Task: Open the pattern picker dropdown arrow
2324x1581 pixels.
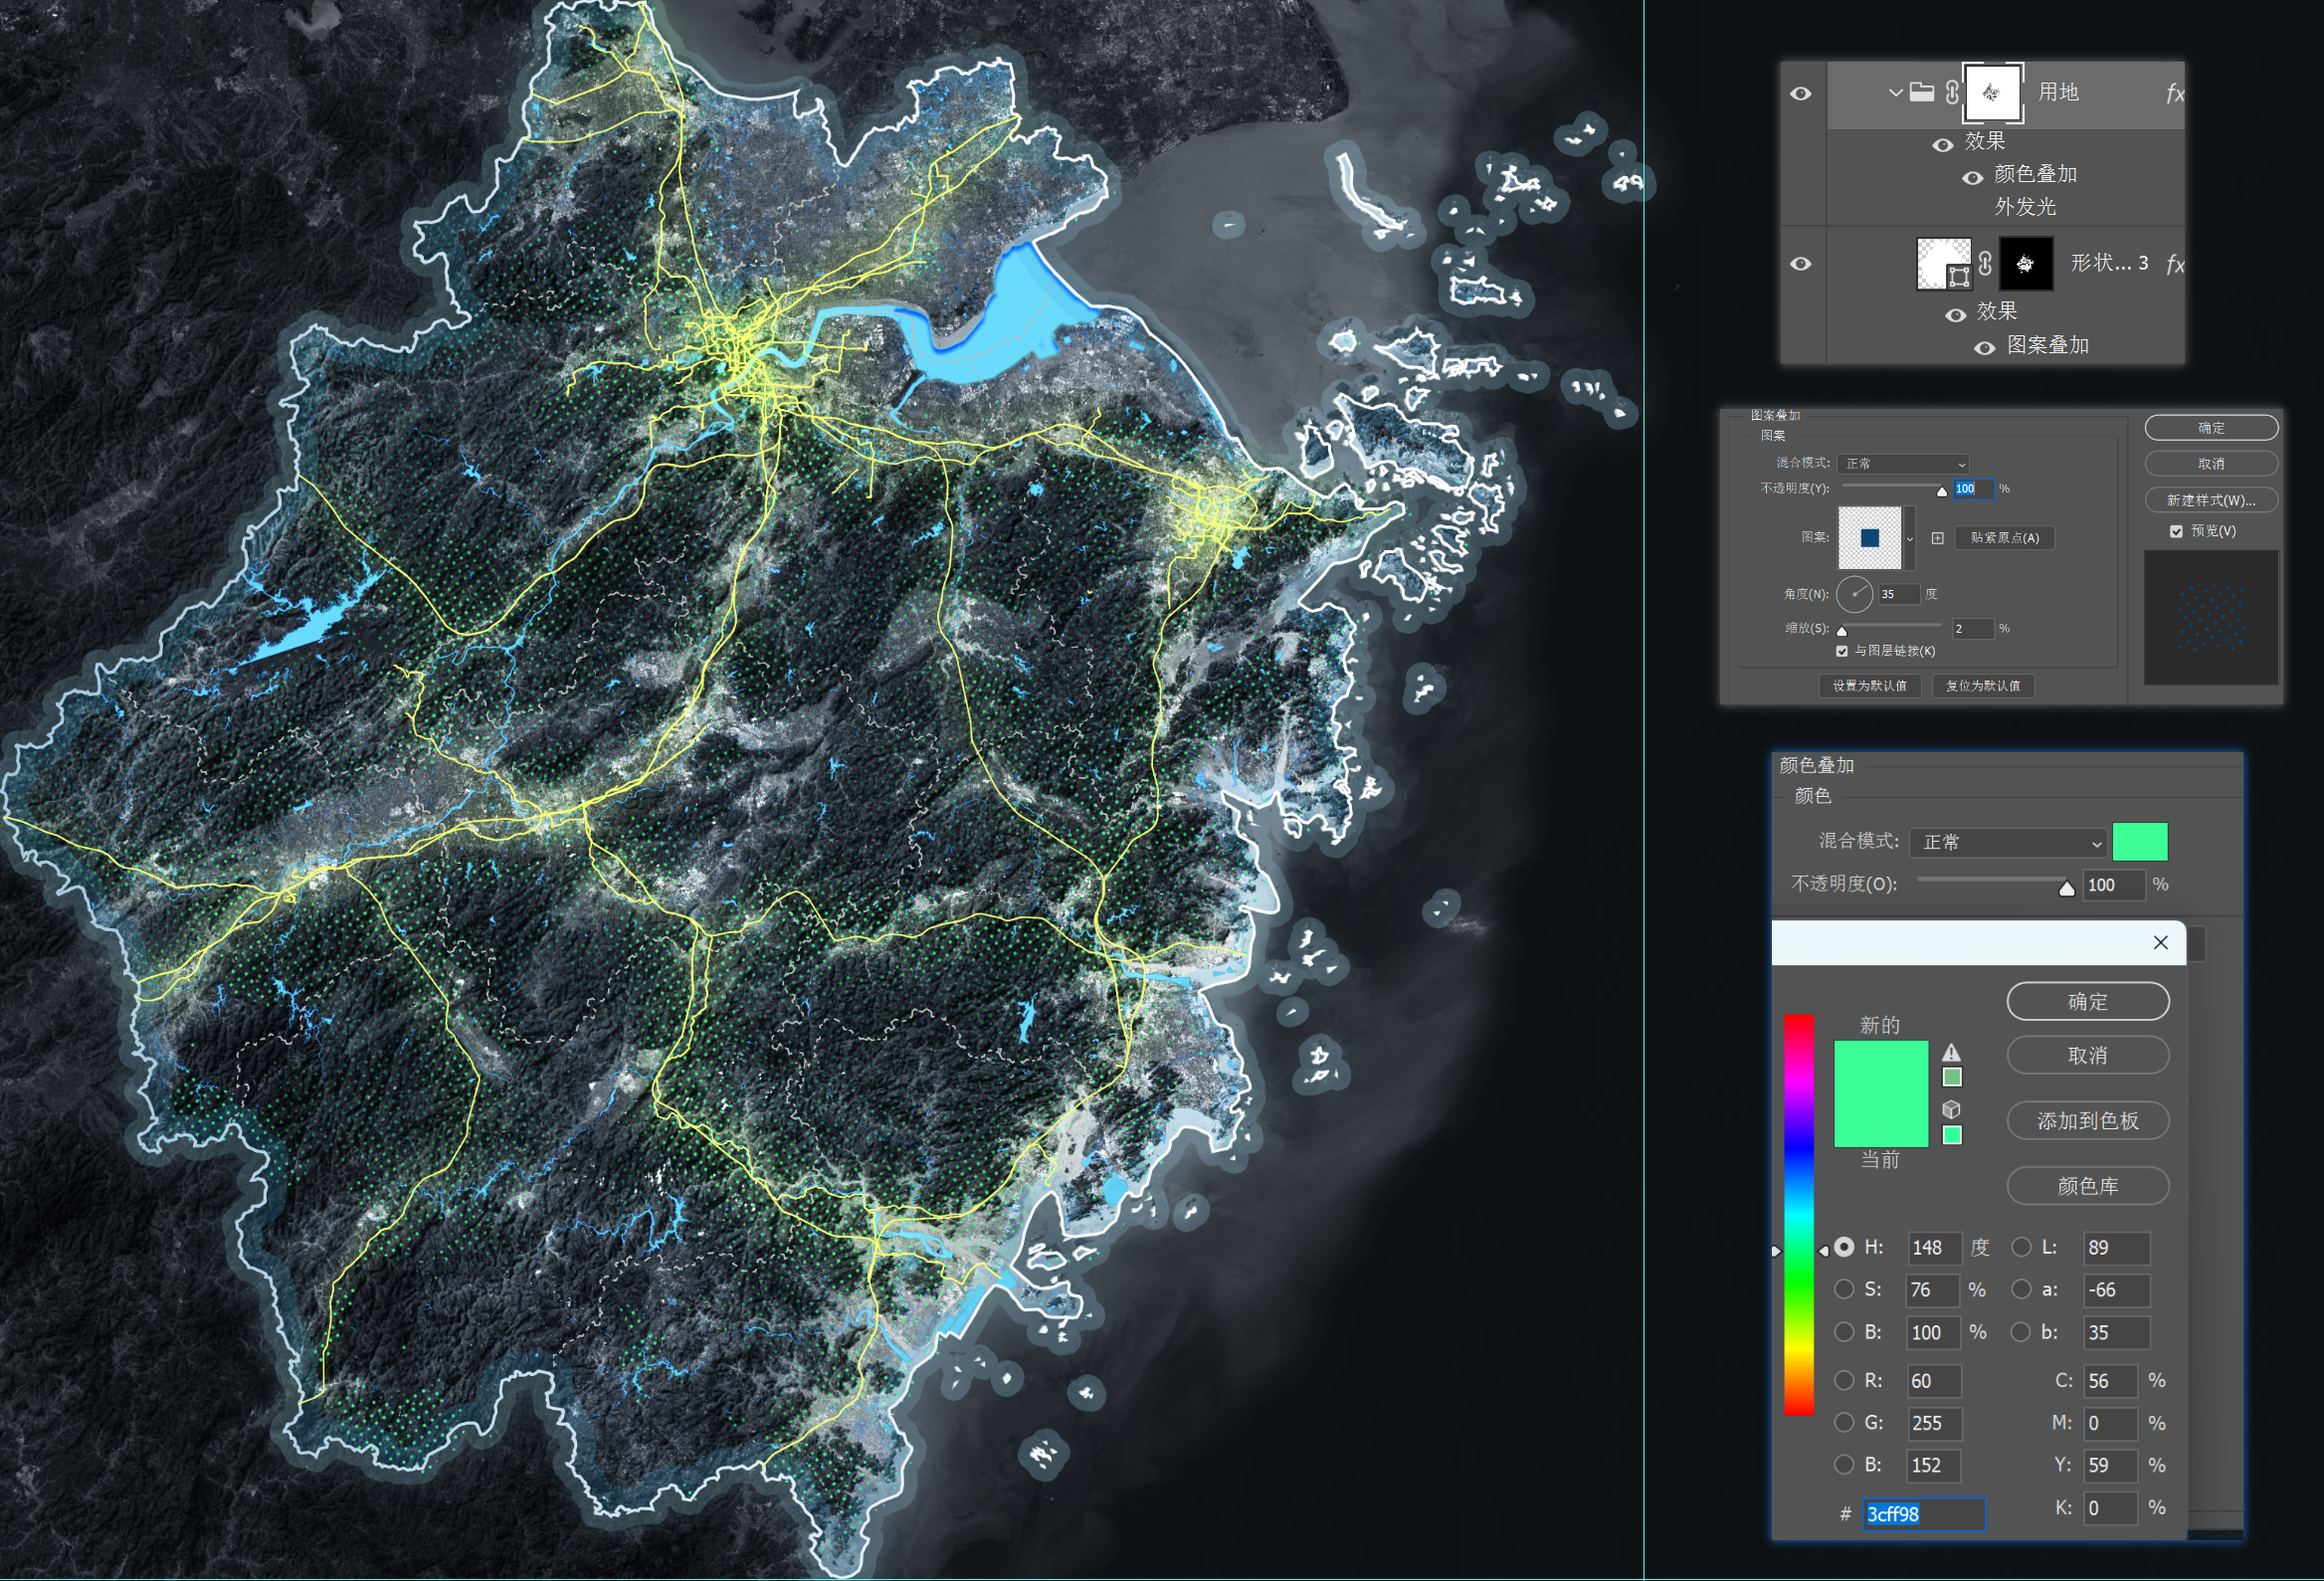Action: 1910,539
